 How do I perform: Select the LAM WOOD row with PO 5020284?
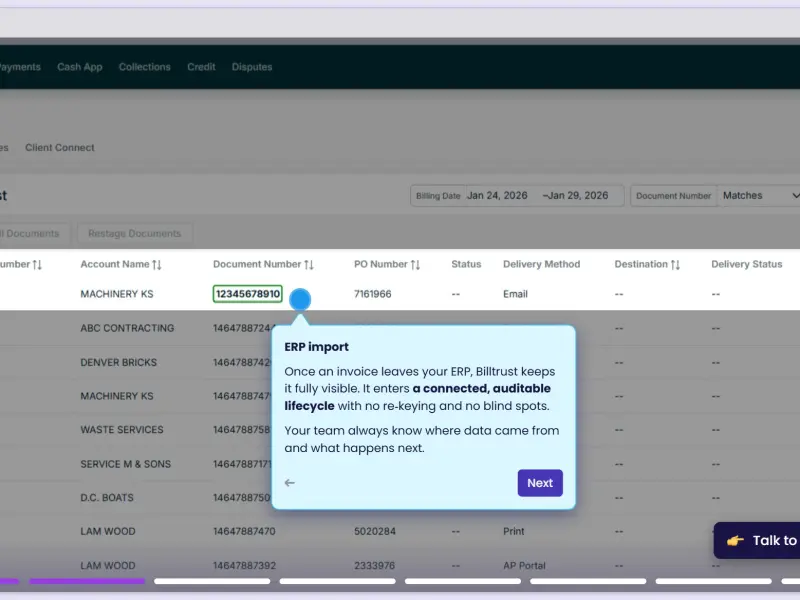point(400,531)
